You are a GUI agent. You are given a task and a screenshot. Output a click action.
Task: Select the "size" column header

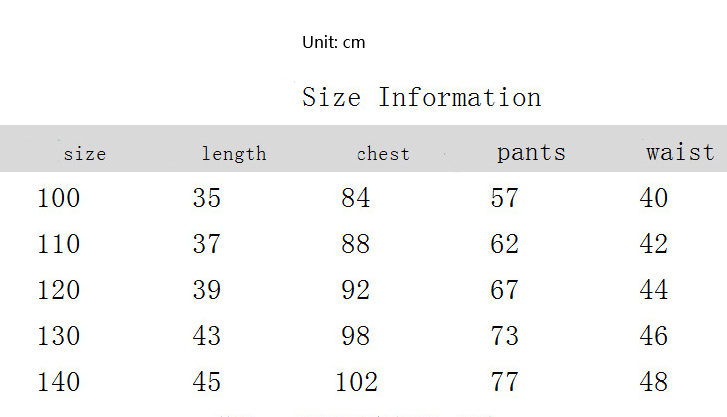pyautogui.click(x=84, y=154)
